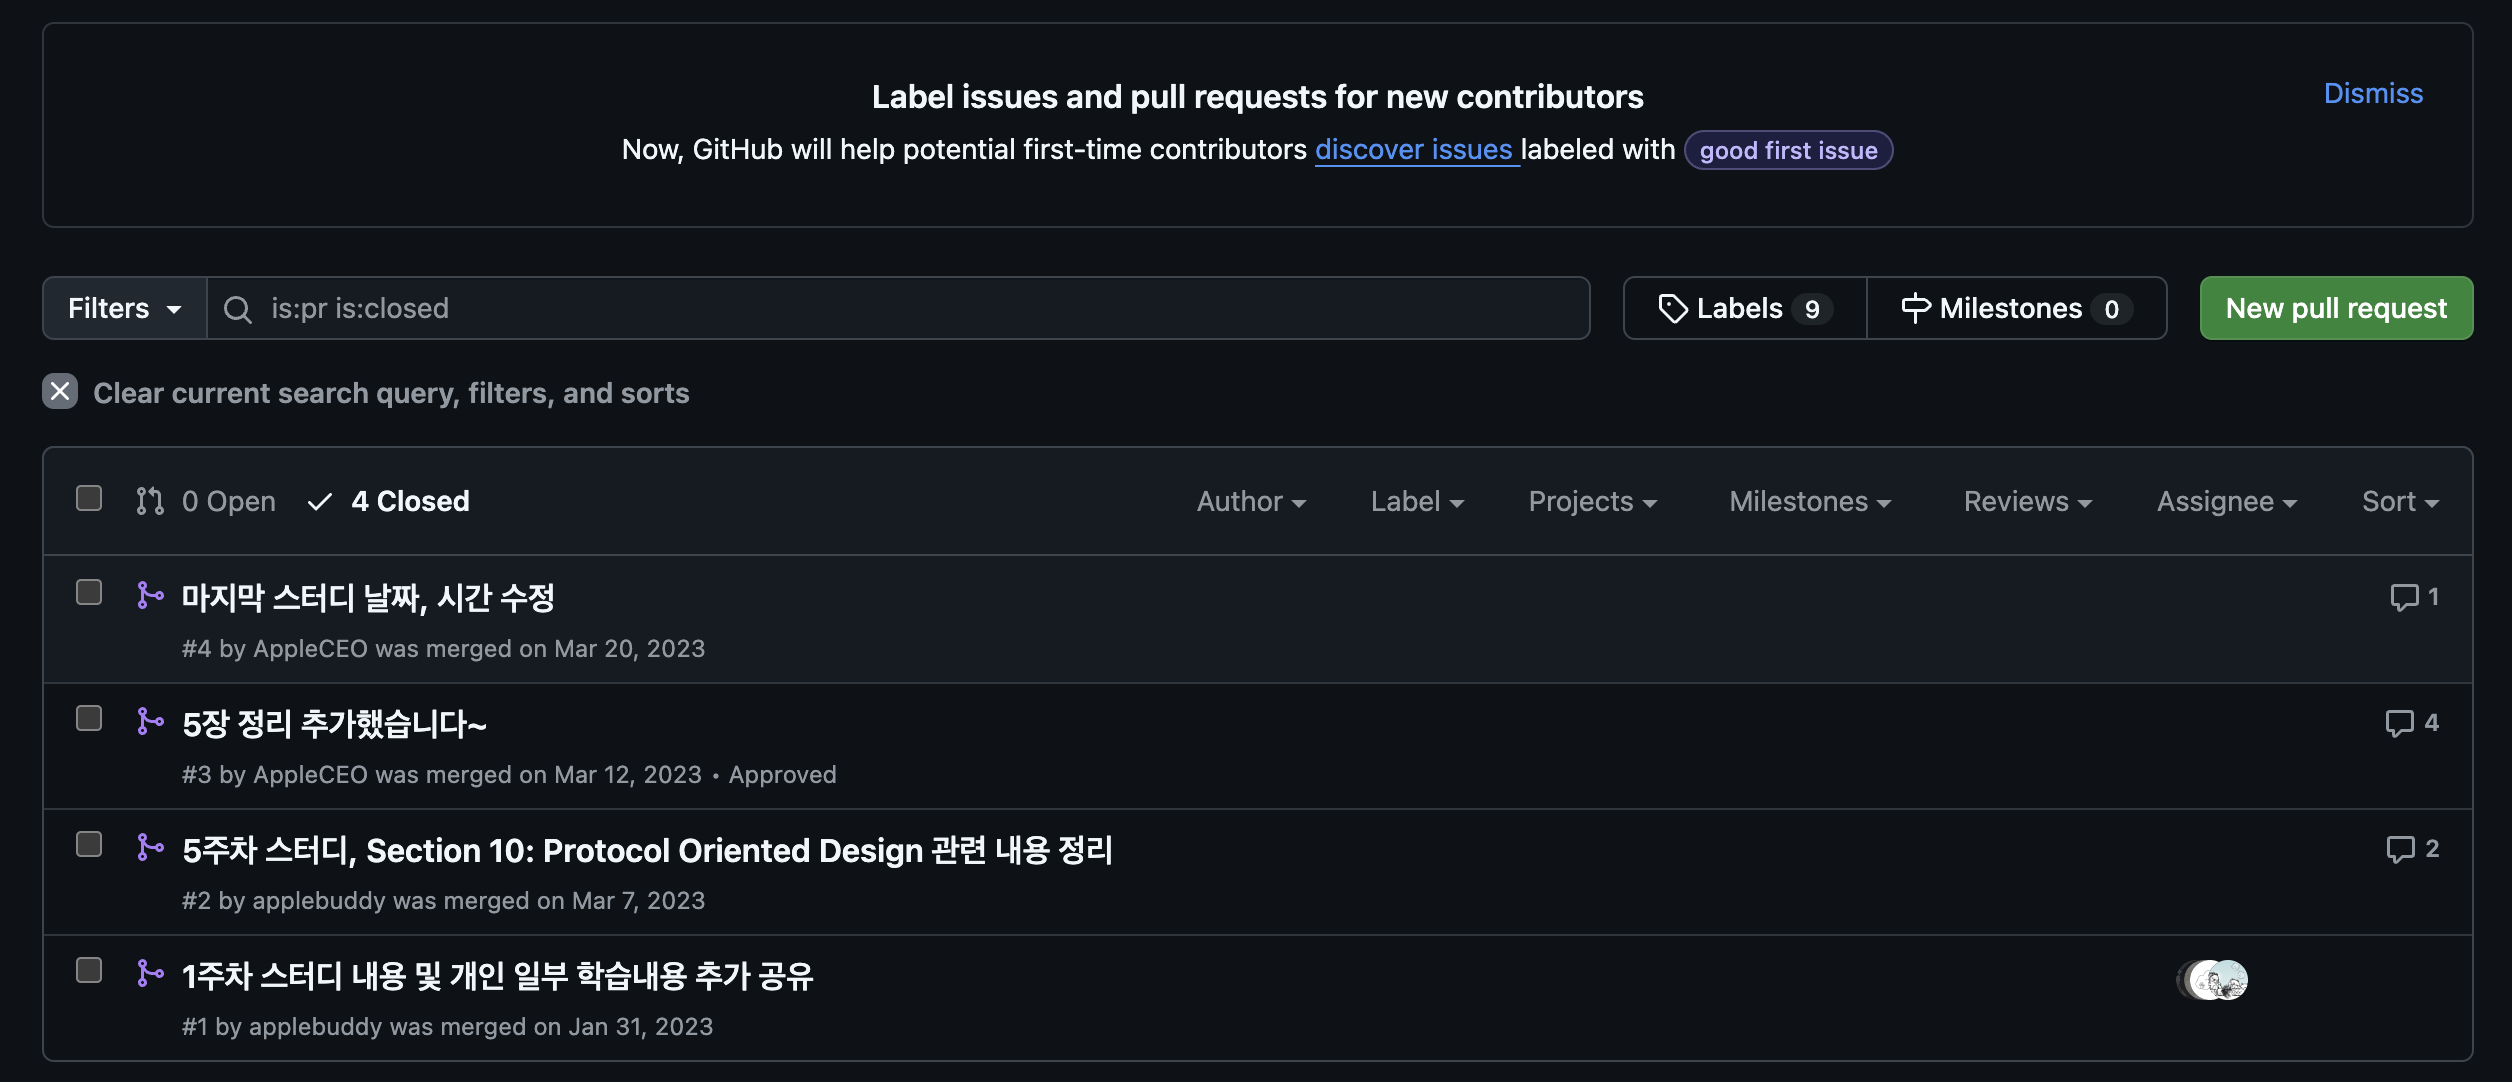Viewport: 2512px width, 1082px height.
Task: Check the box for 5장 정리 추가했습니다~
Action: [89, 719]
